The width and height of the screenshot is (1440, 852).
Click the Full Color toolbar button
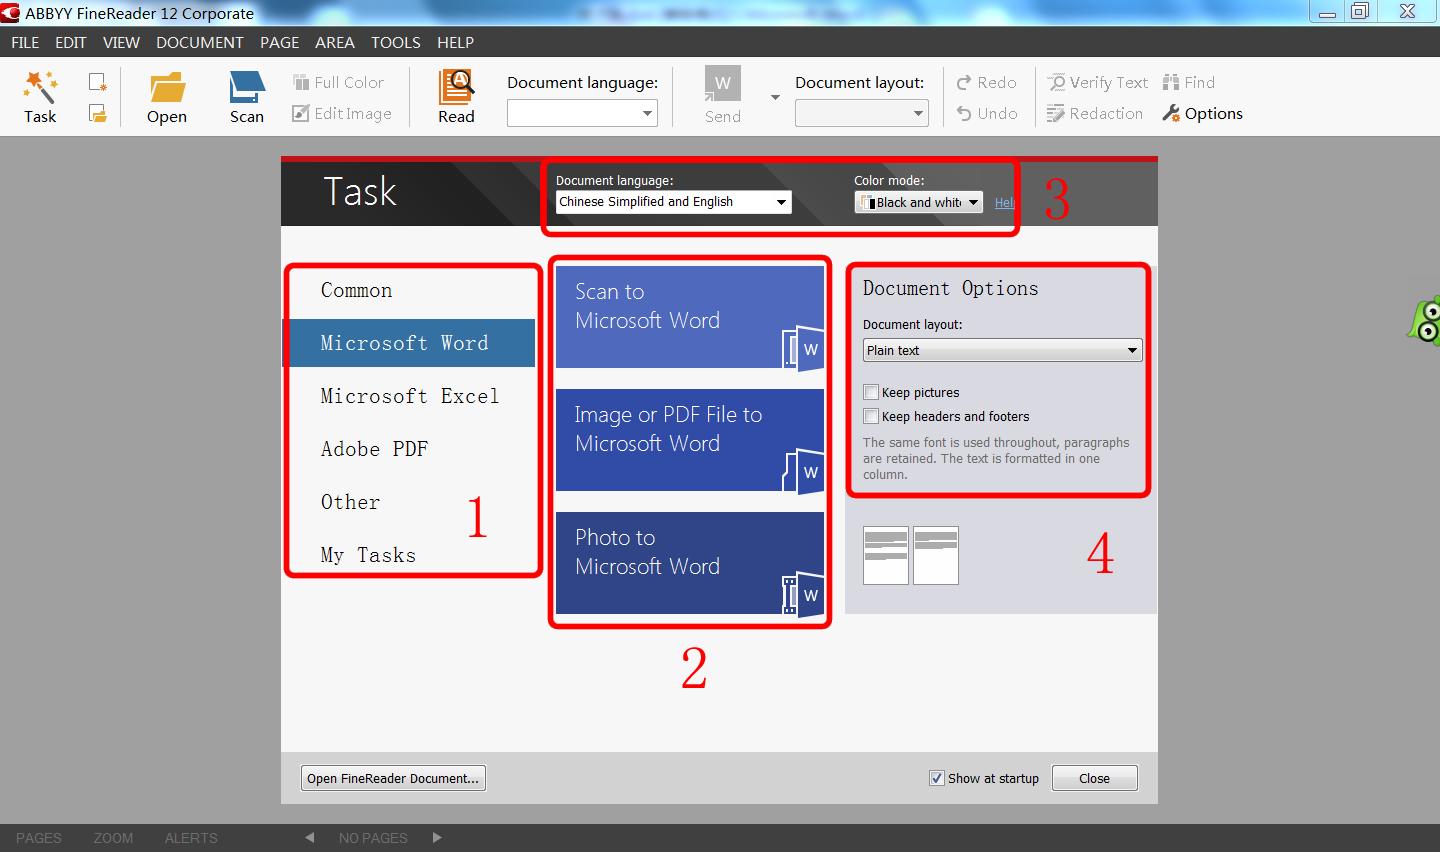point(338,82)
